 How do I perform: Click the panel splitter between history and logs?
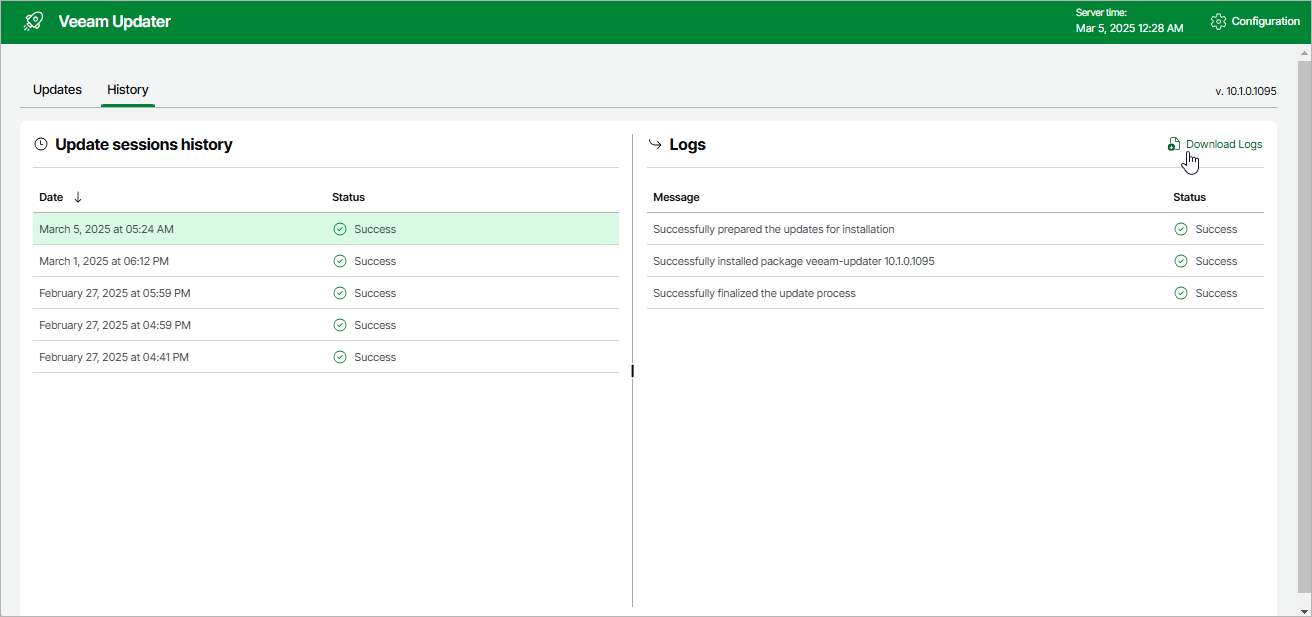coord(633,371)
